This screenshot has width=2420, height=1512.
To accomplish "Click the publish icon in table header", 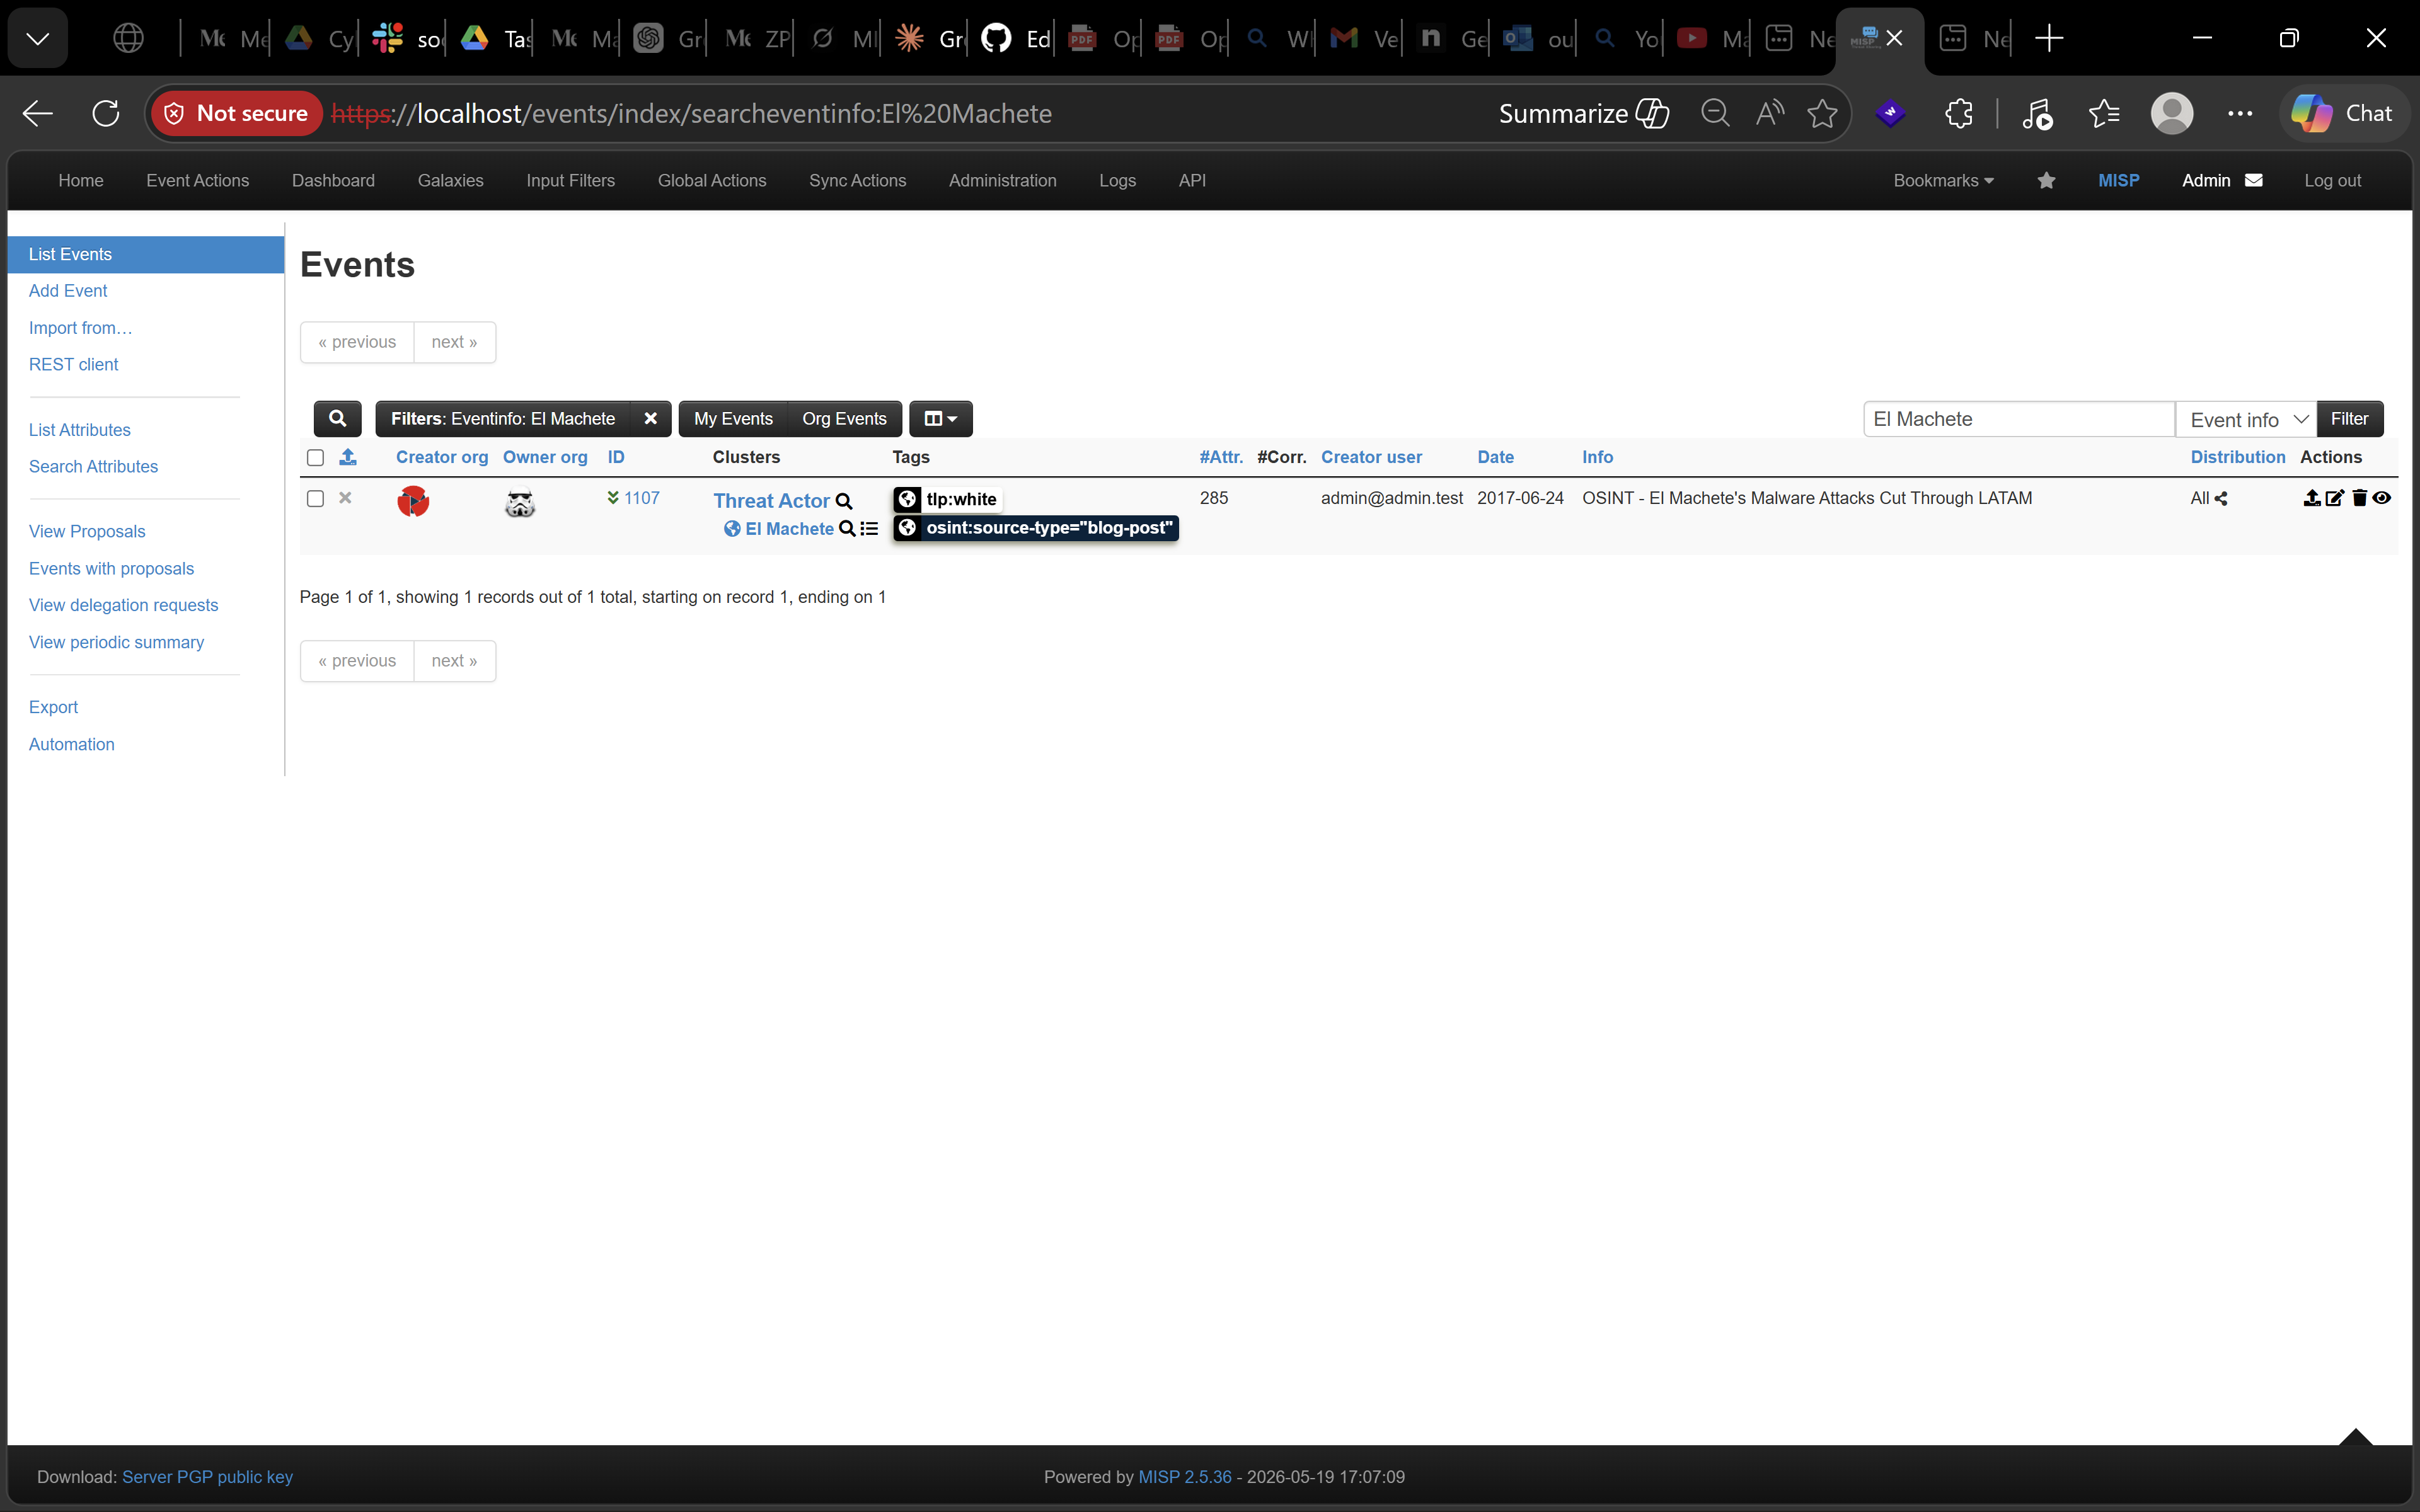I will coord(348,457).
